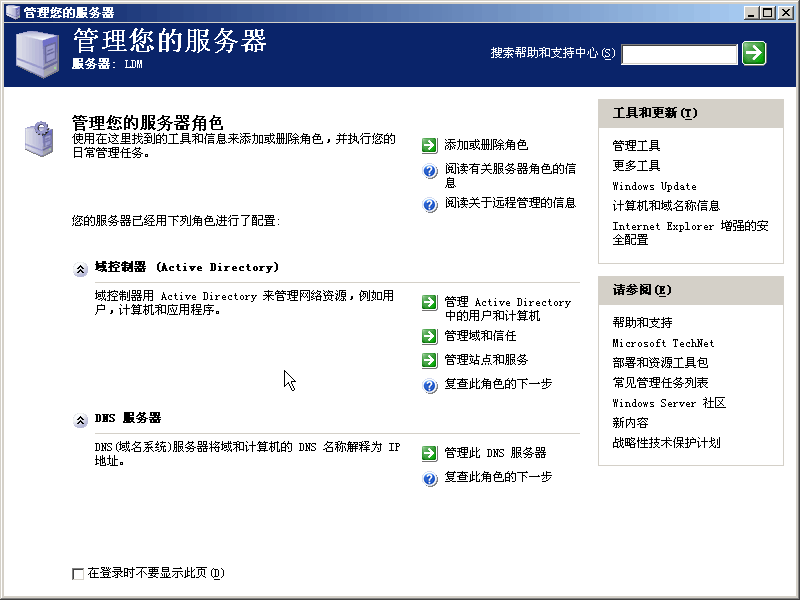
Task: Open Windows Update link
Action: 654,186
